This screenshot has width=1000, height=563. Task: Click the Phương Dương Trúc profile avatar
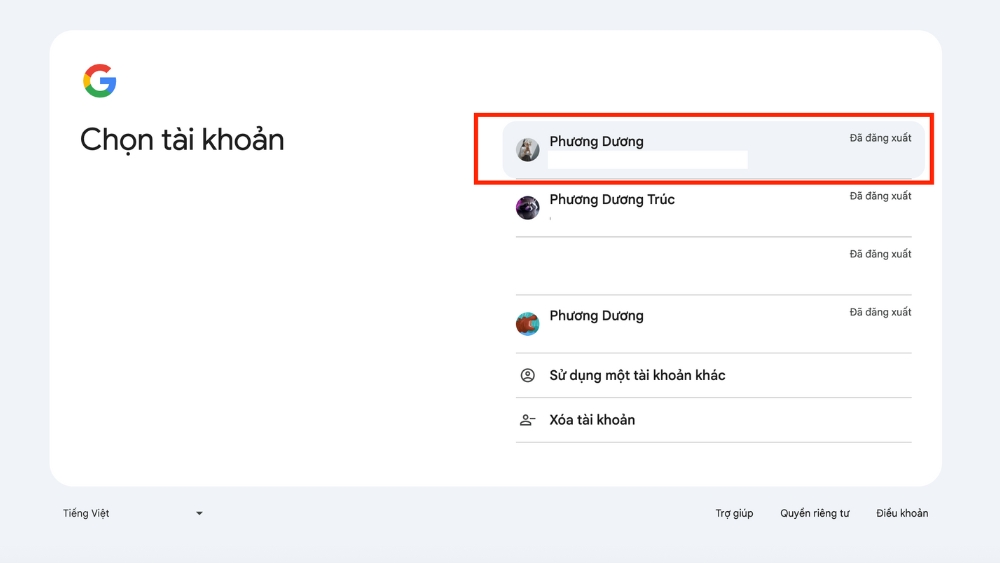528,208
